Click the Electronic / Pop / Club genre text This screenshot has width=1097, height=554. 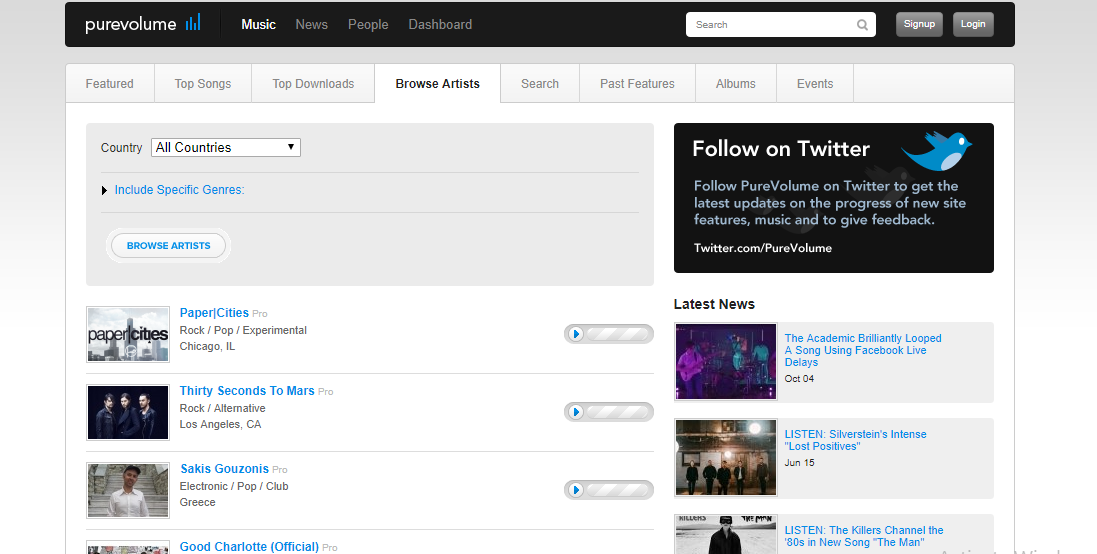[x=234, y=486]
